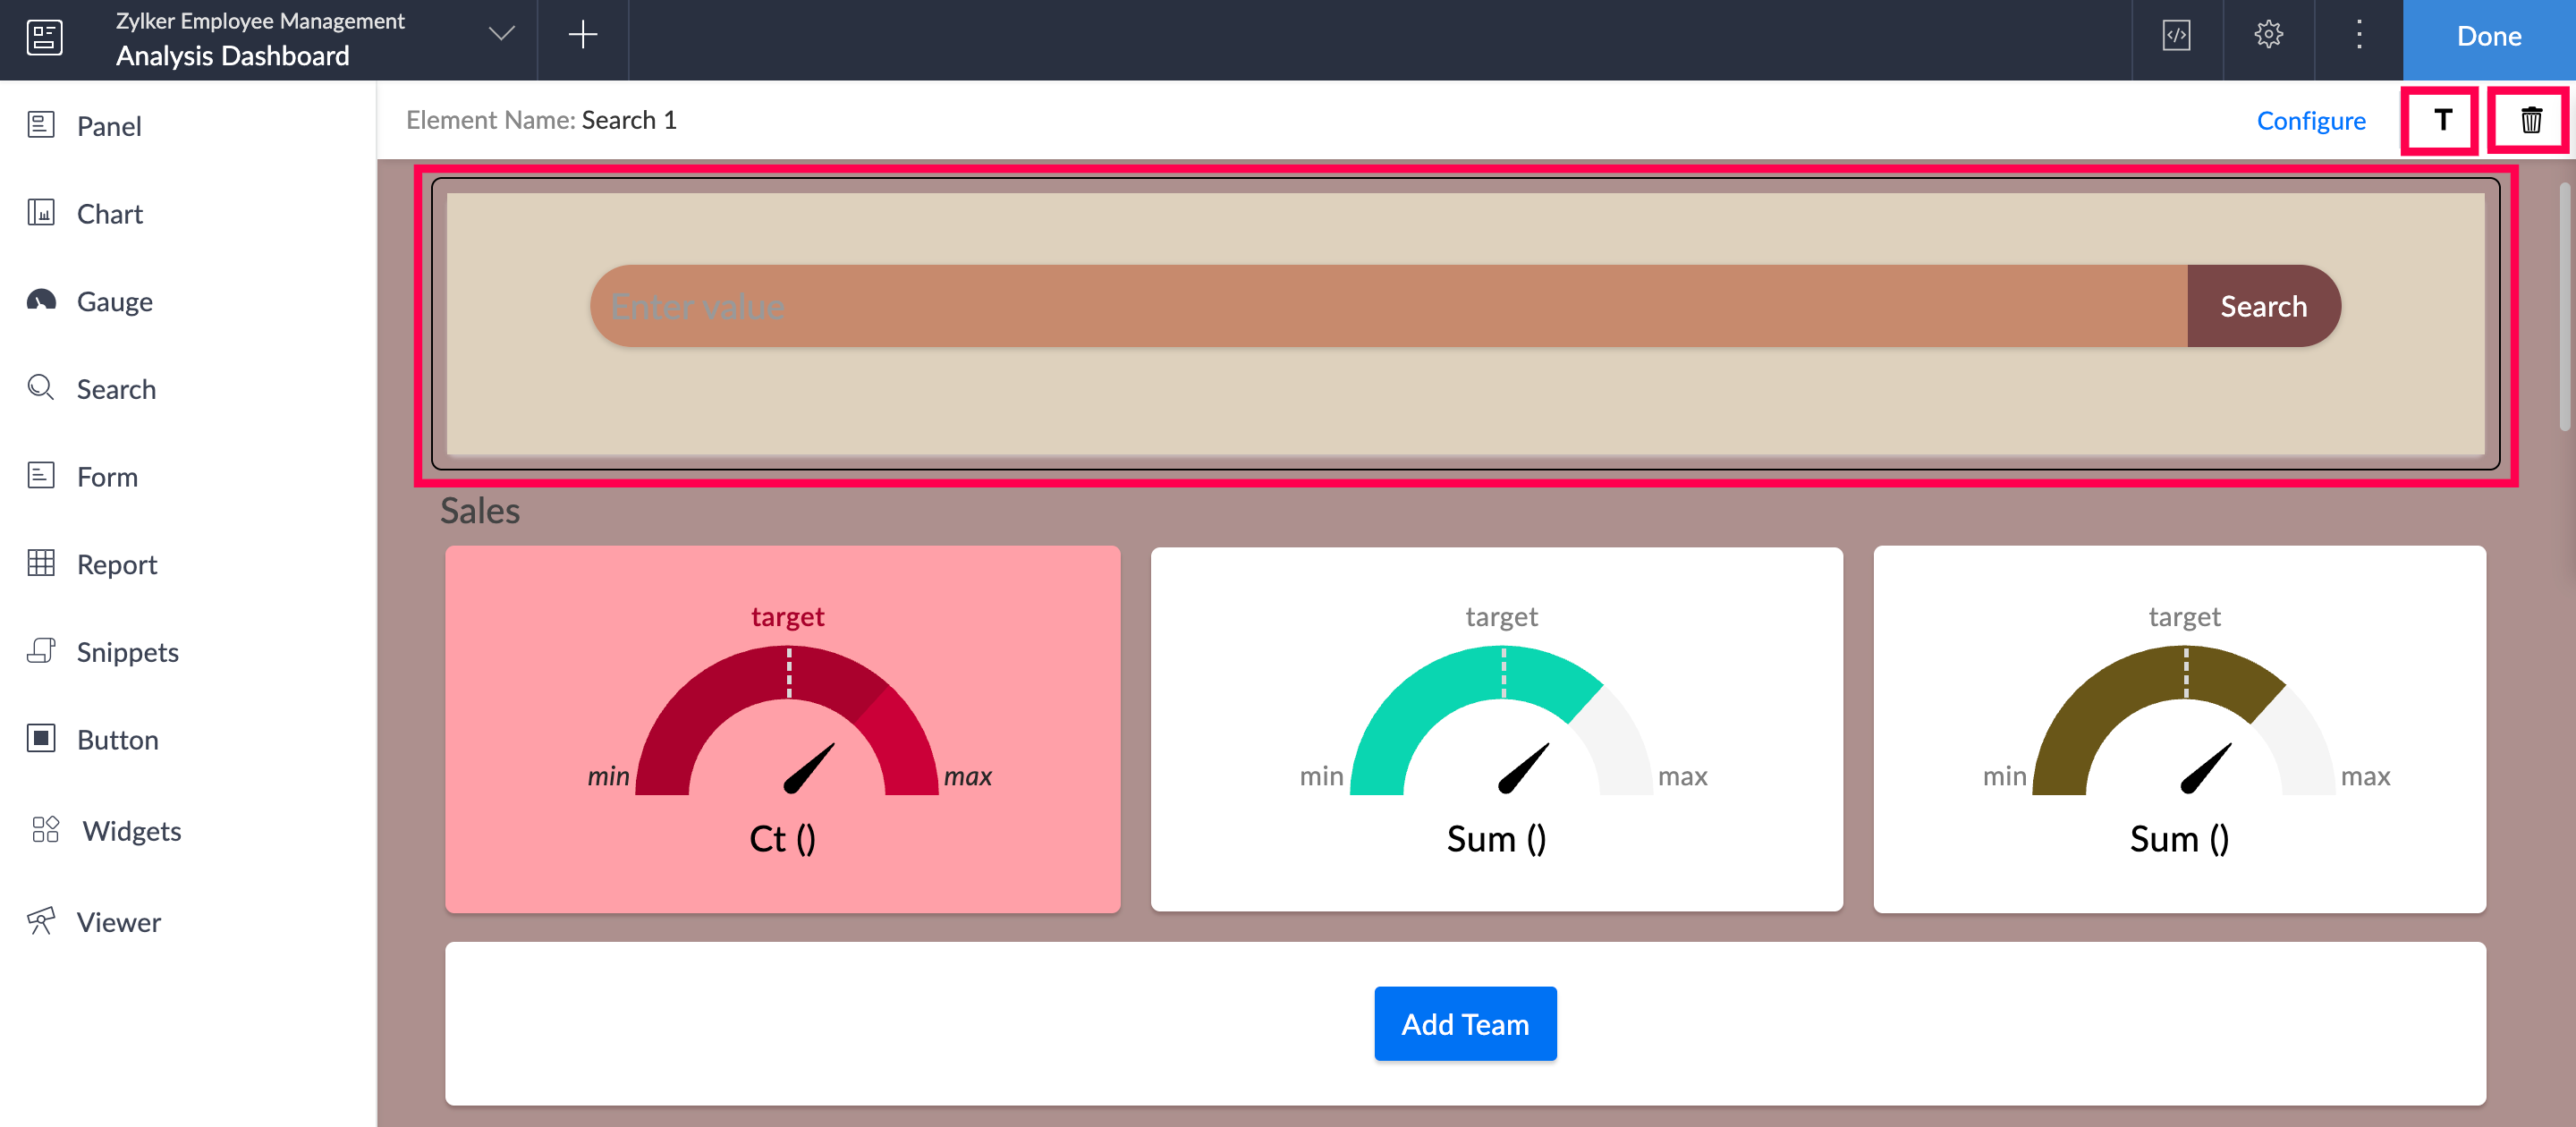
Task: Select the Snippets element in sidebar
Action: coord(127,652)
